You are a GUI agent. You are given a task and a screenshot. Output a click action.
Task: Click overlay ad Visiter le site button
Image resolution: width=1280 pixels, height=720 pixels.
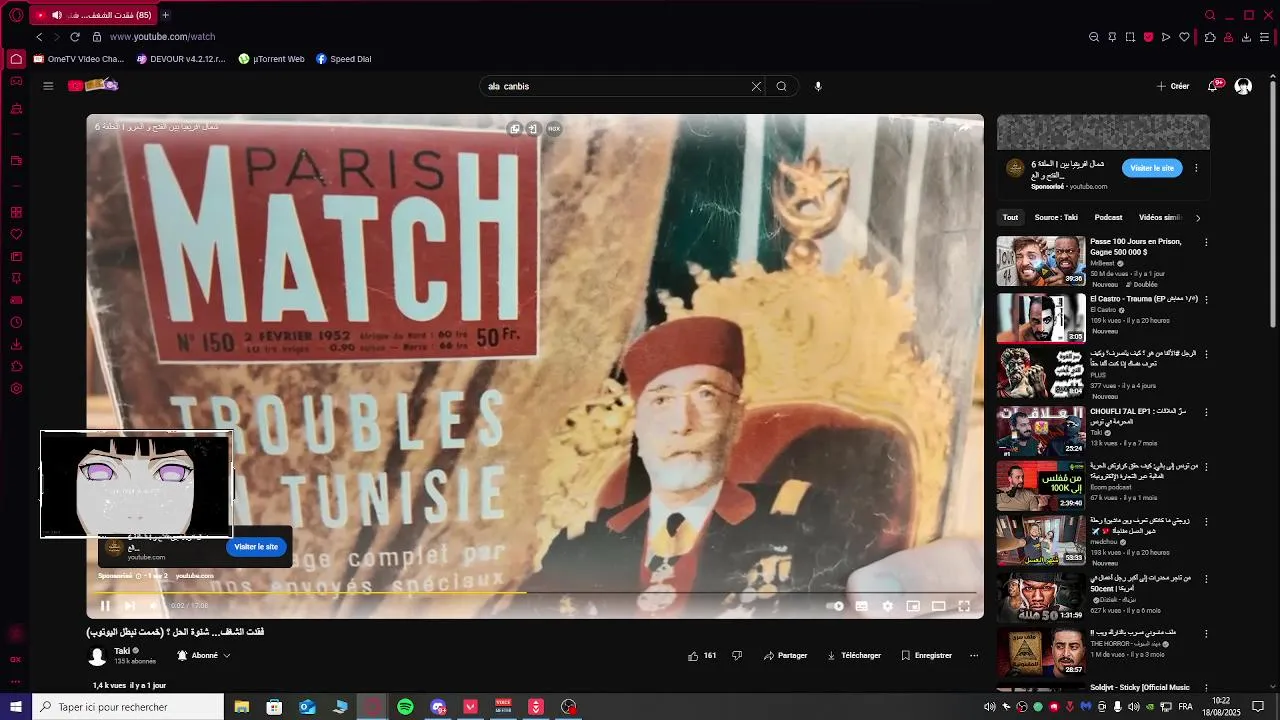(256, 547)
